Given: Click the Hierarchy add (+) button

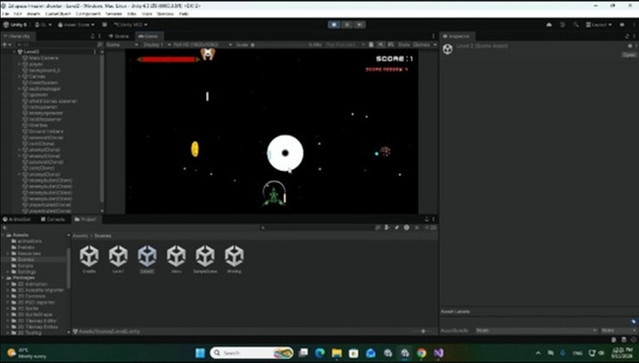Looking at the screenshot, I should pyautogui.click(x=4, y=44).
